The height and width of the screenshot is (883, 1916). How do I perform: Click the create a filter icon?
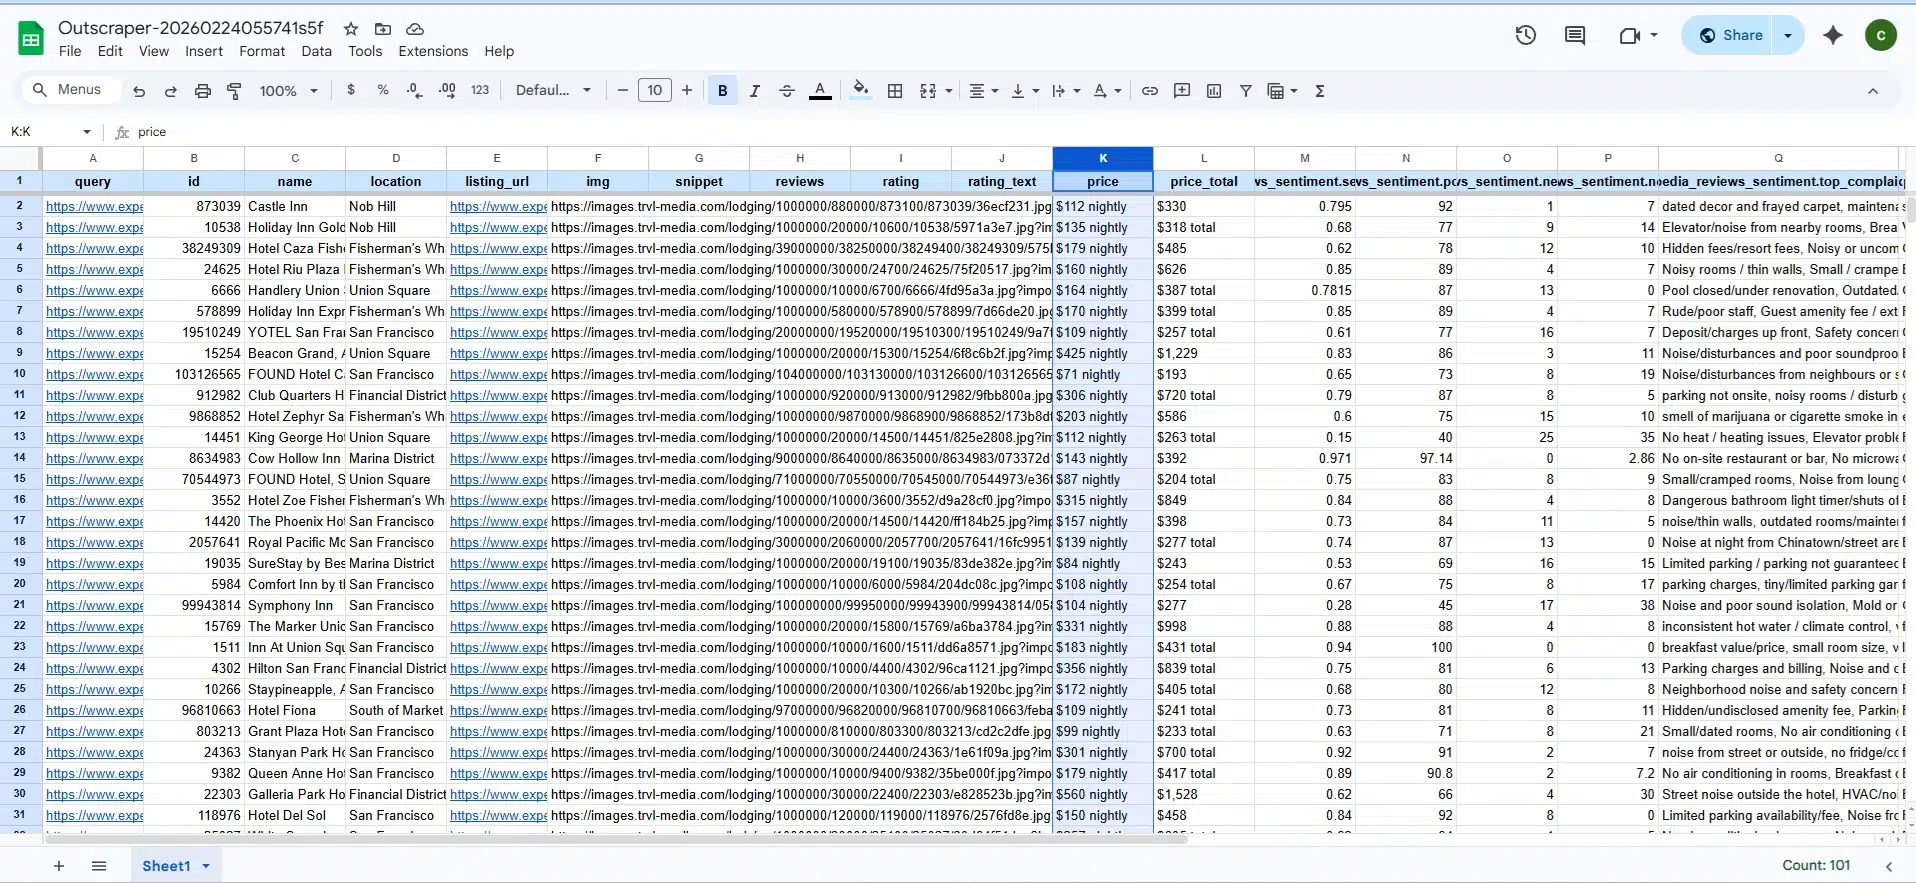[x=1245, y=91]
